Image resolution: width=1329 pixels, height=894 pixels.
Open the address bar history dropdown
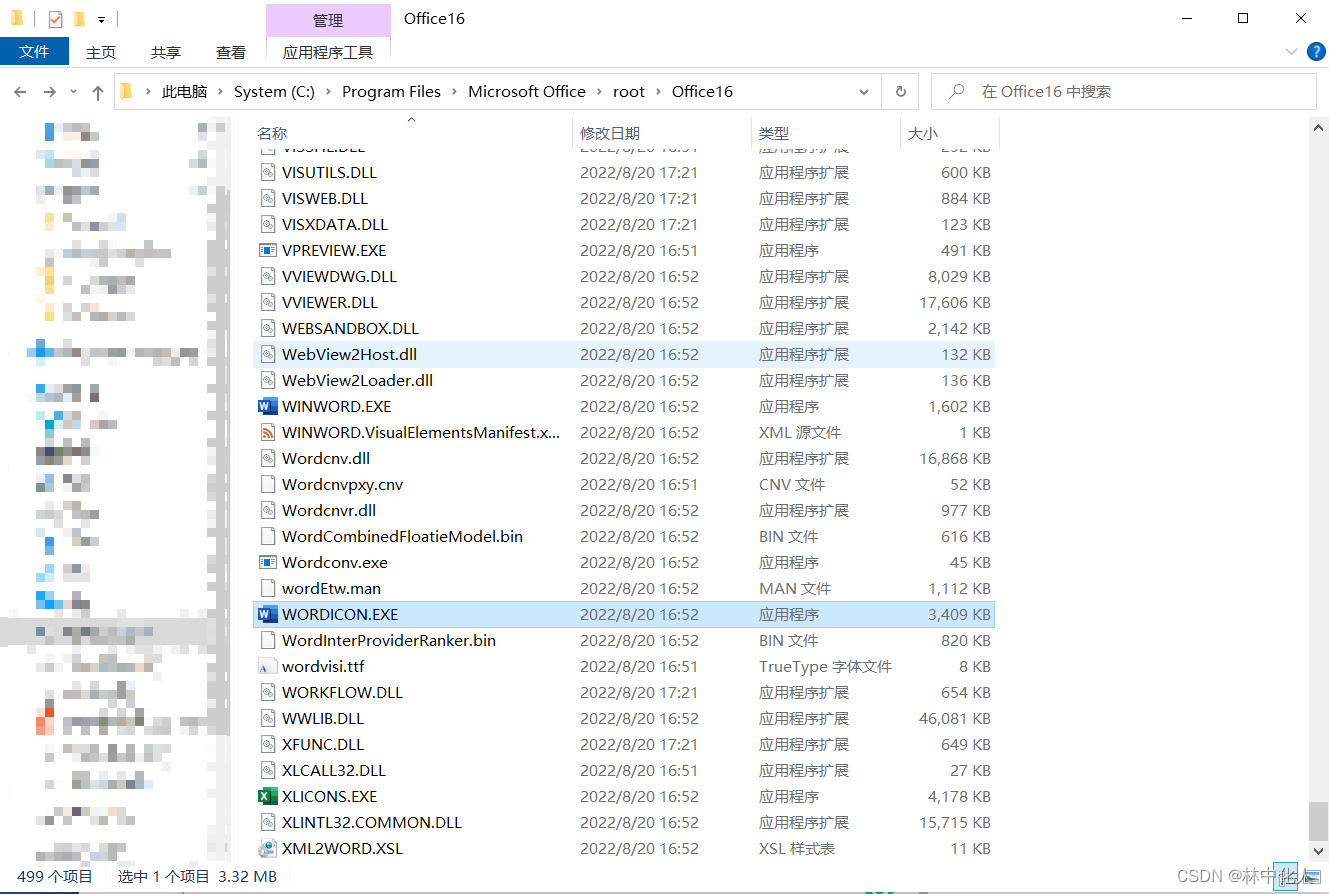[x=864, y=91]
